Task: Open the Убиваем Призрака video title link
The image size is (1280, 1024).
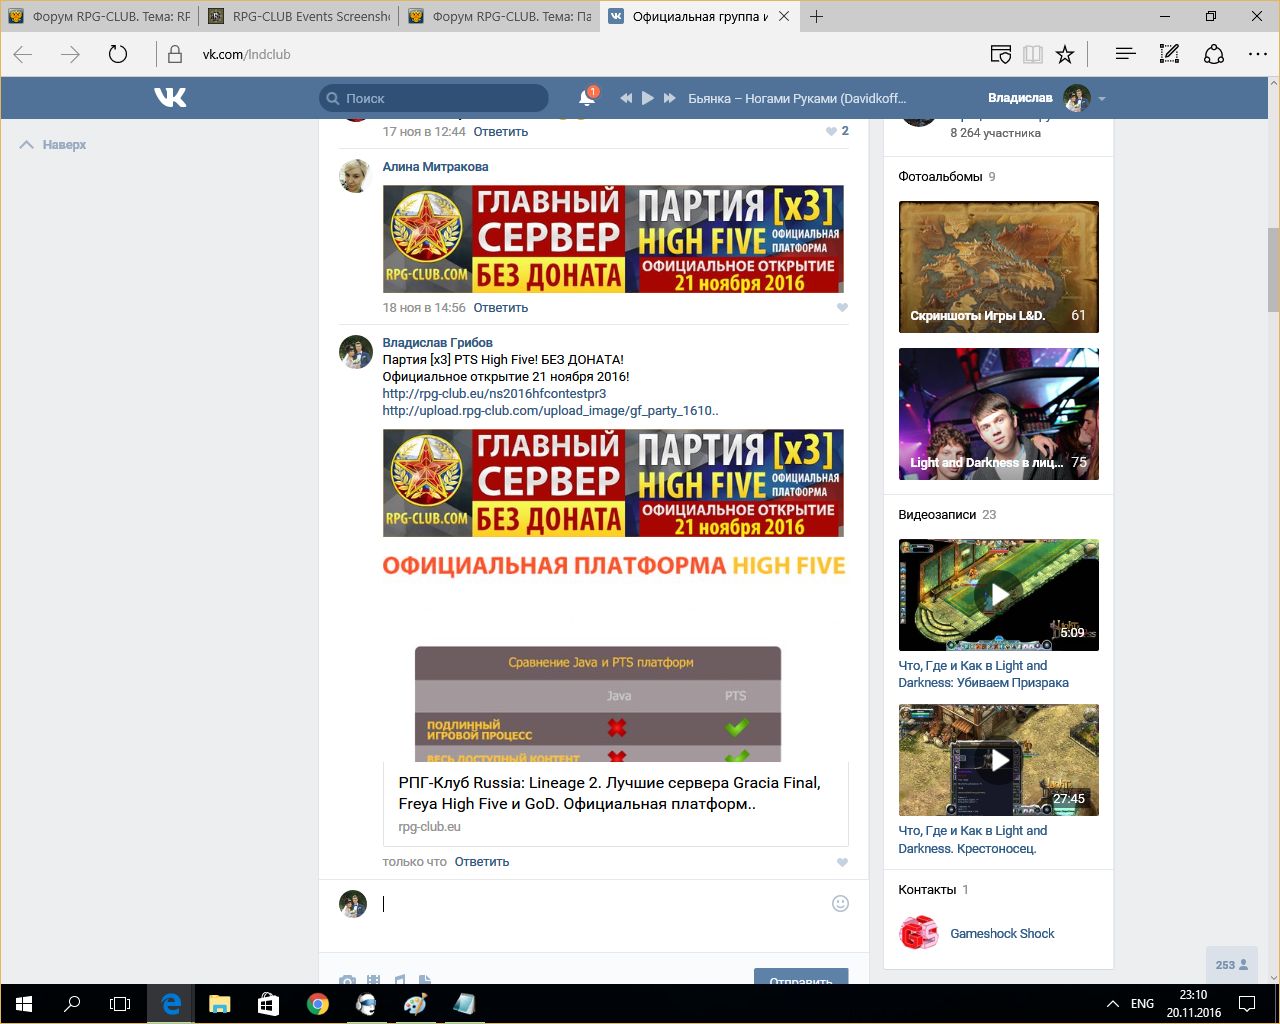Action: (x=983, y=675)
